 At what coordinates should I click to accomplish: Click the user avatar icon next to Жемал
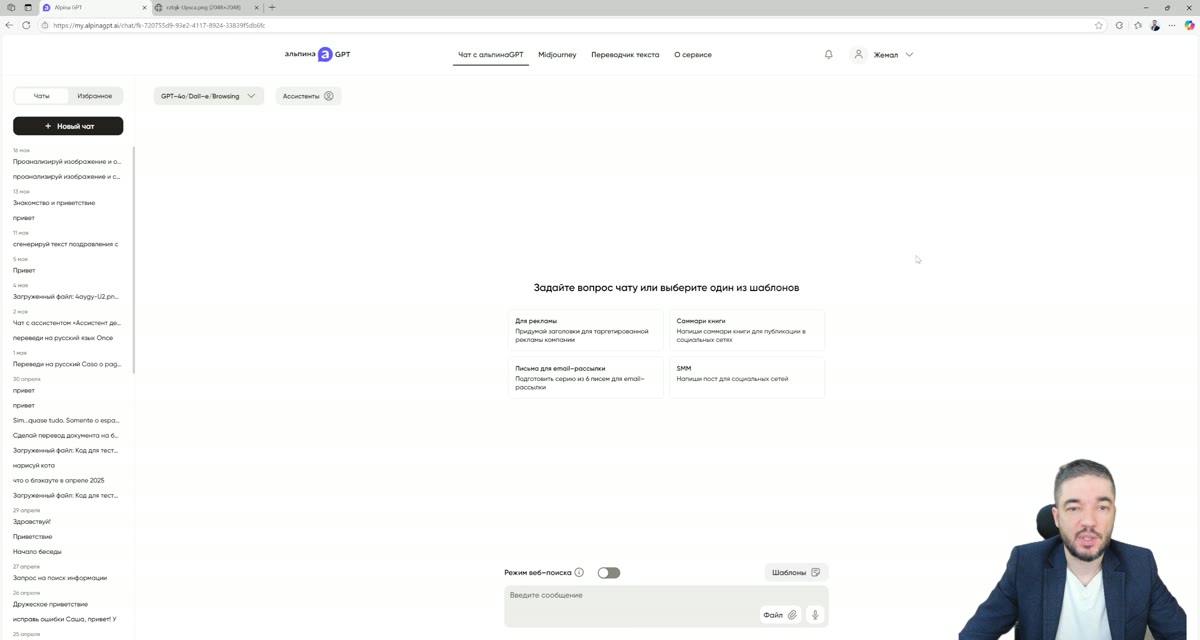(x=858, y=55)
